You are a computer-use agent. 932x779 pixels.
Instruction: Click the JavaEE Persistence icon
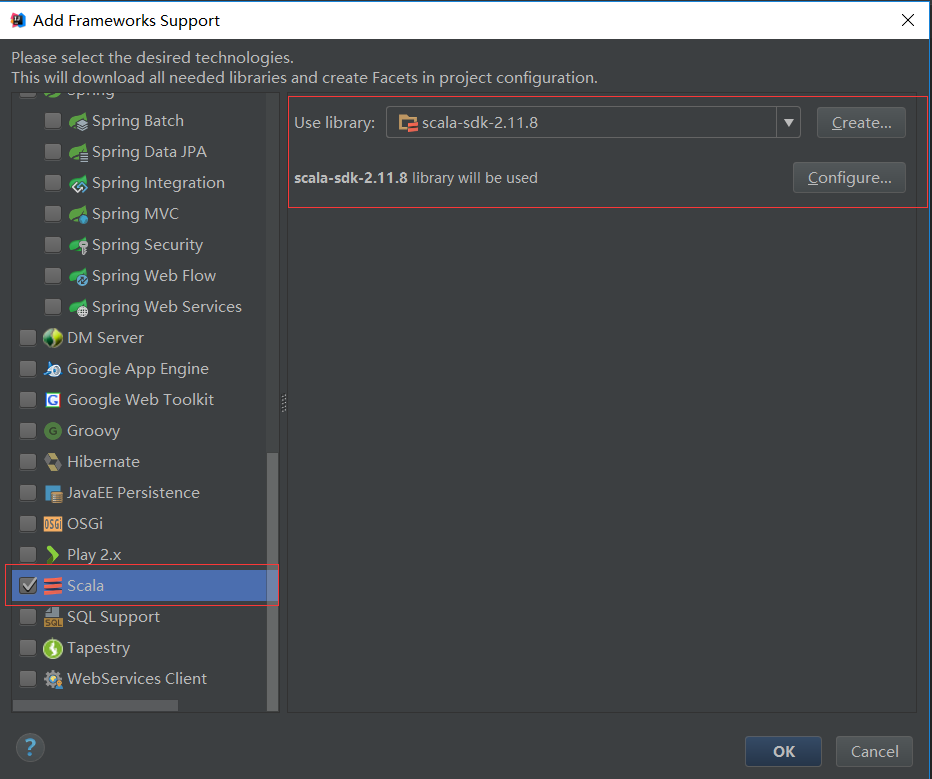(53, 493)
